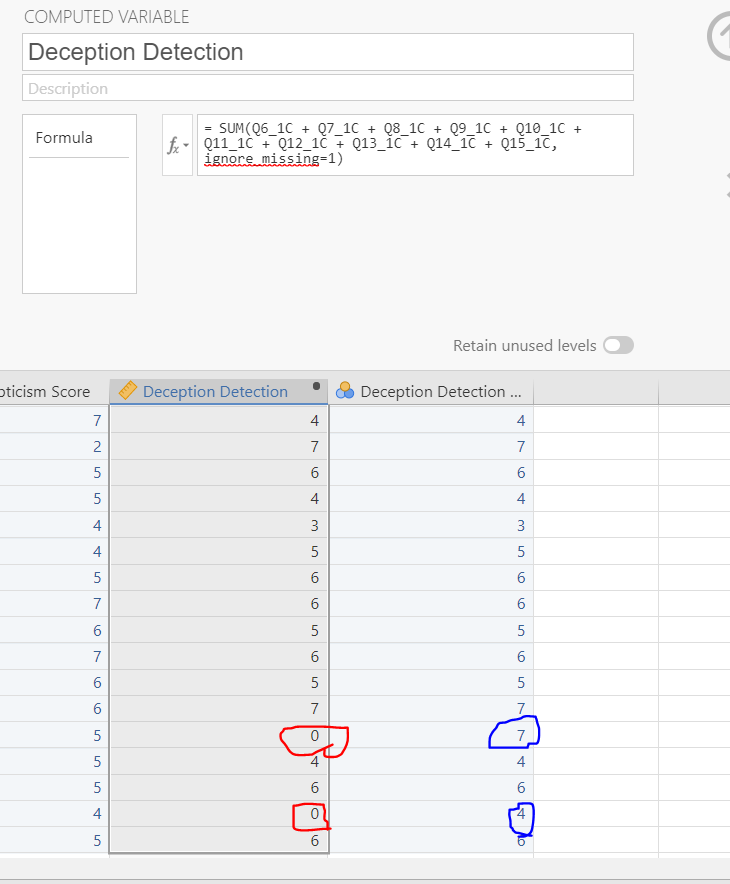Viewport: 730px width, 884px height.
Task: Toggle Retain unused levels switch
Action: [618, 345]
